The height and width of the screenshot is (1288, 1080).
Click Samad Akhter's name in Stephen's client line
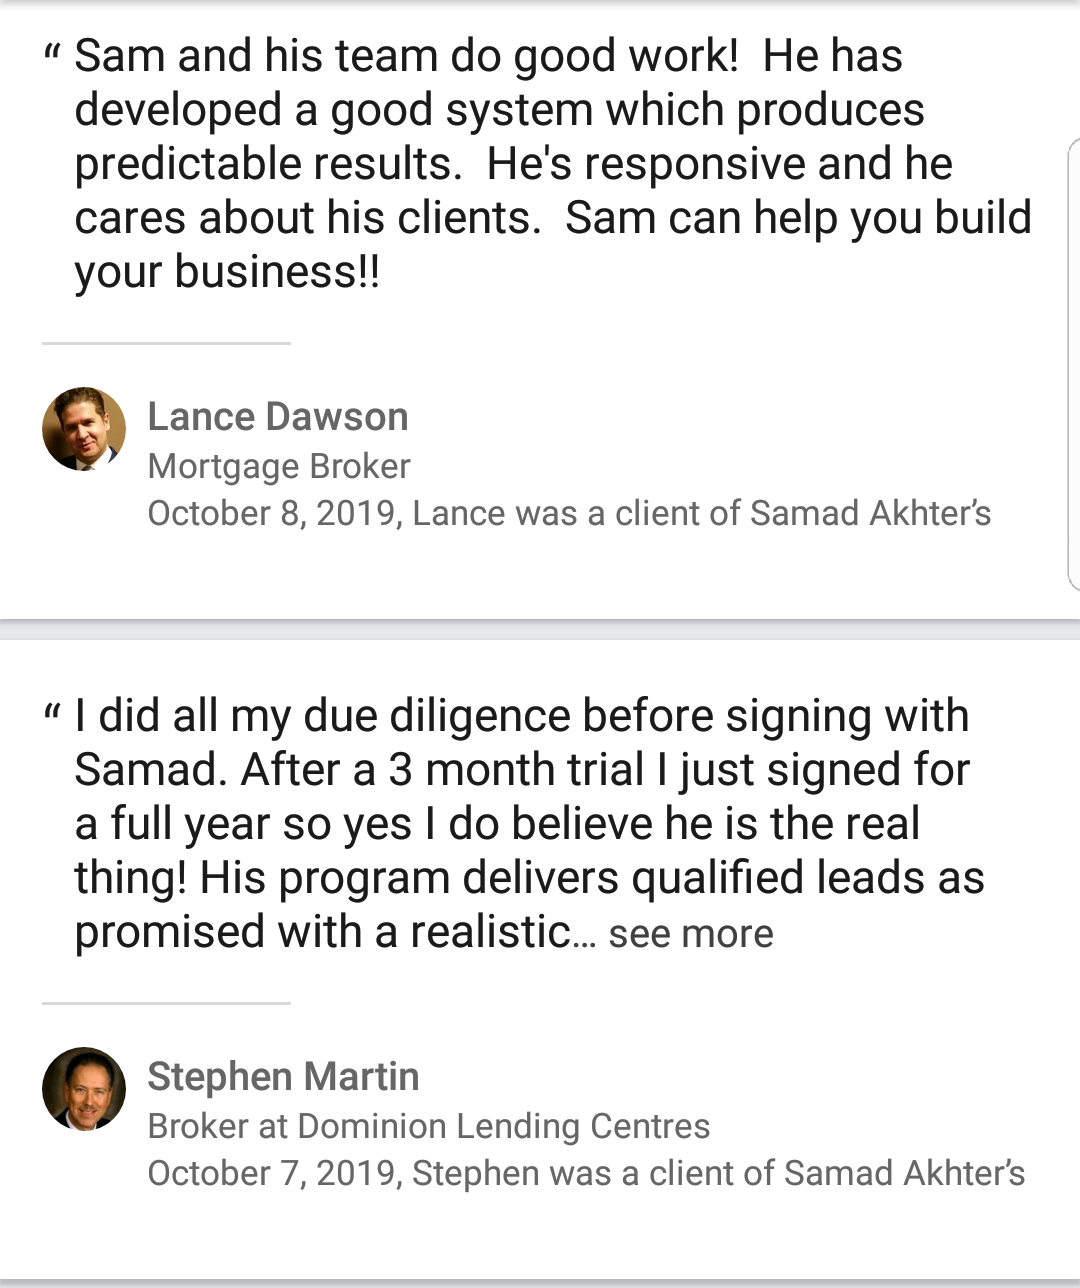904,1173
